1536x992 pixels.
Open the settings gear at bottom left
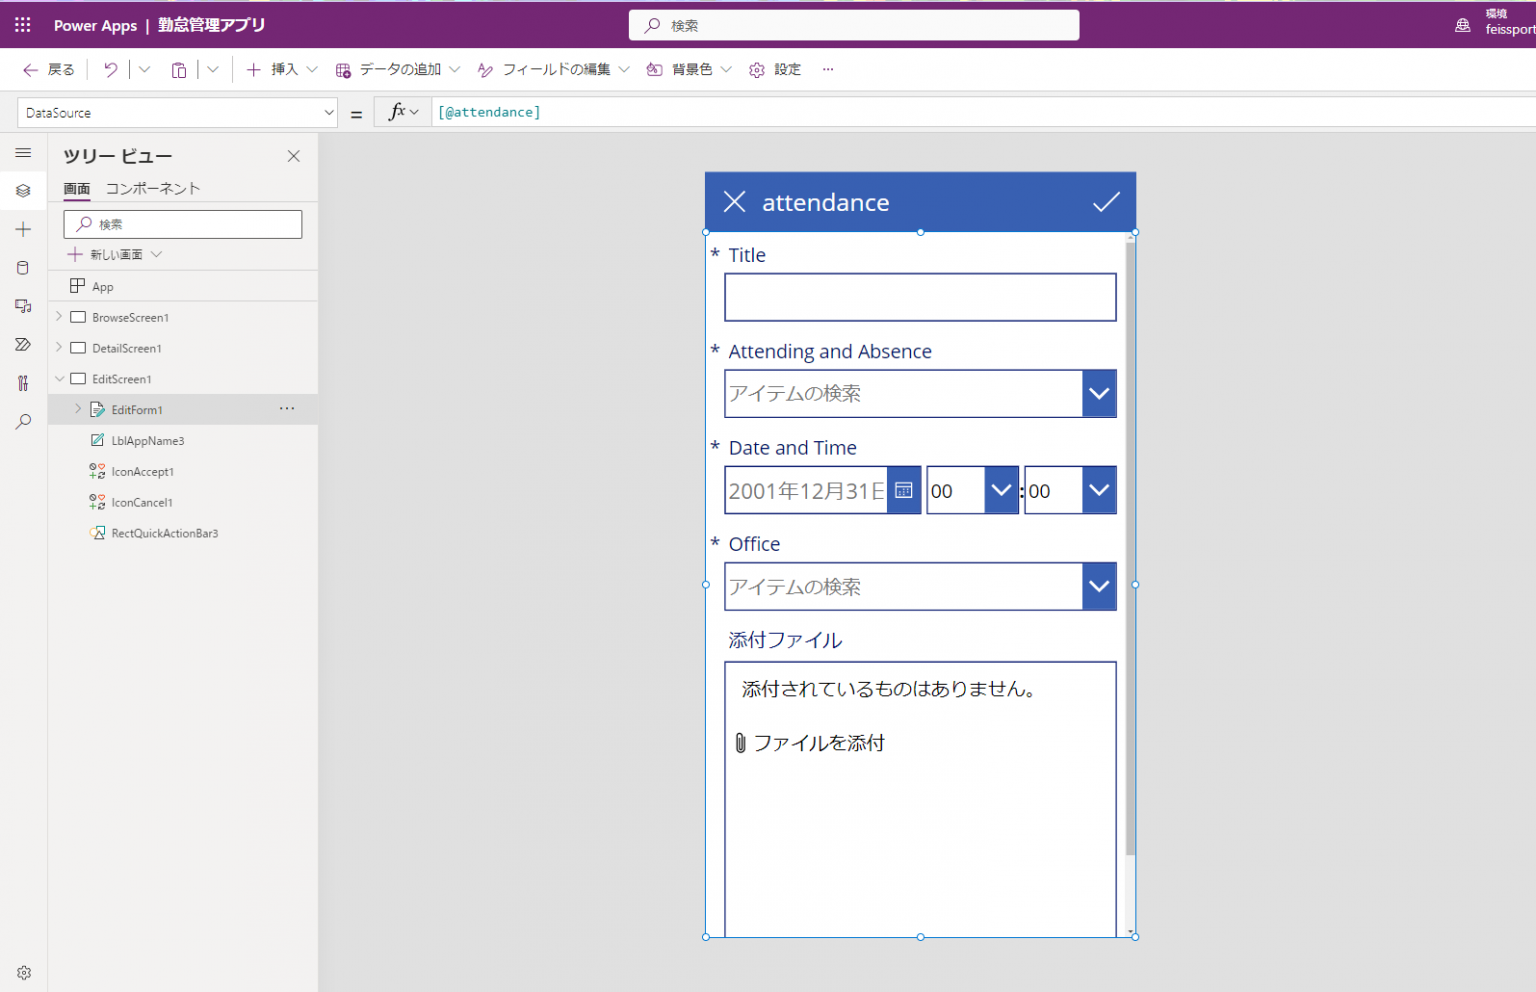(x=24, y=972)
